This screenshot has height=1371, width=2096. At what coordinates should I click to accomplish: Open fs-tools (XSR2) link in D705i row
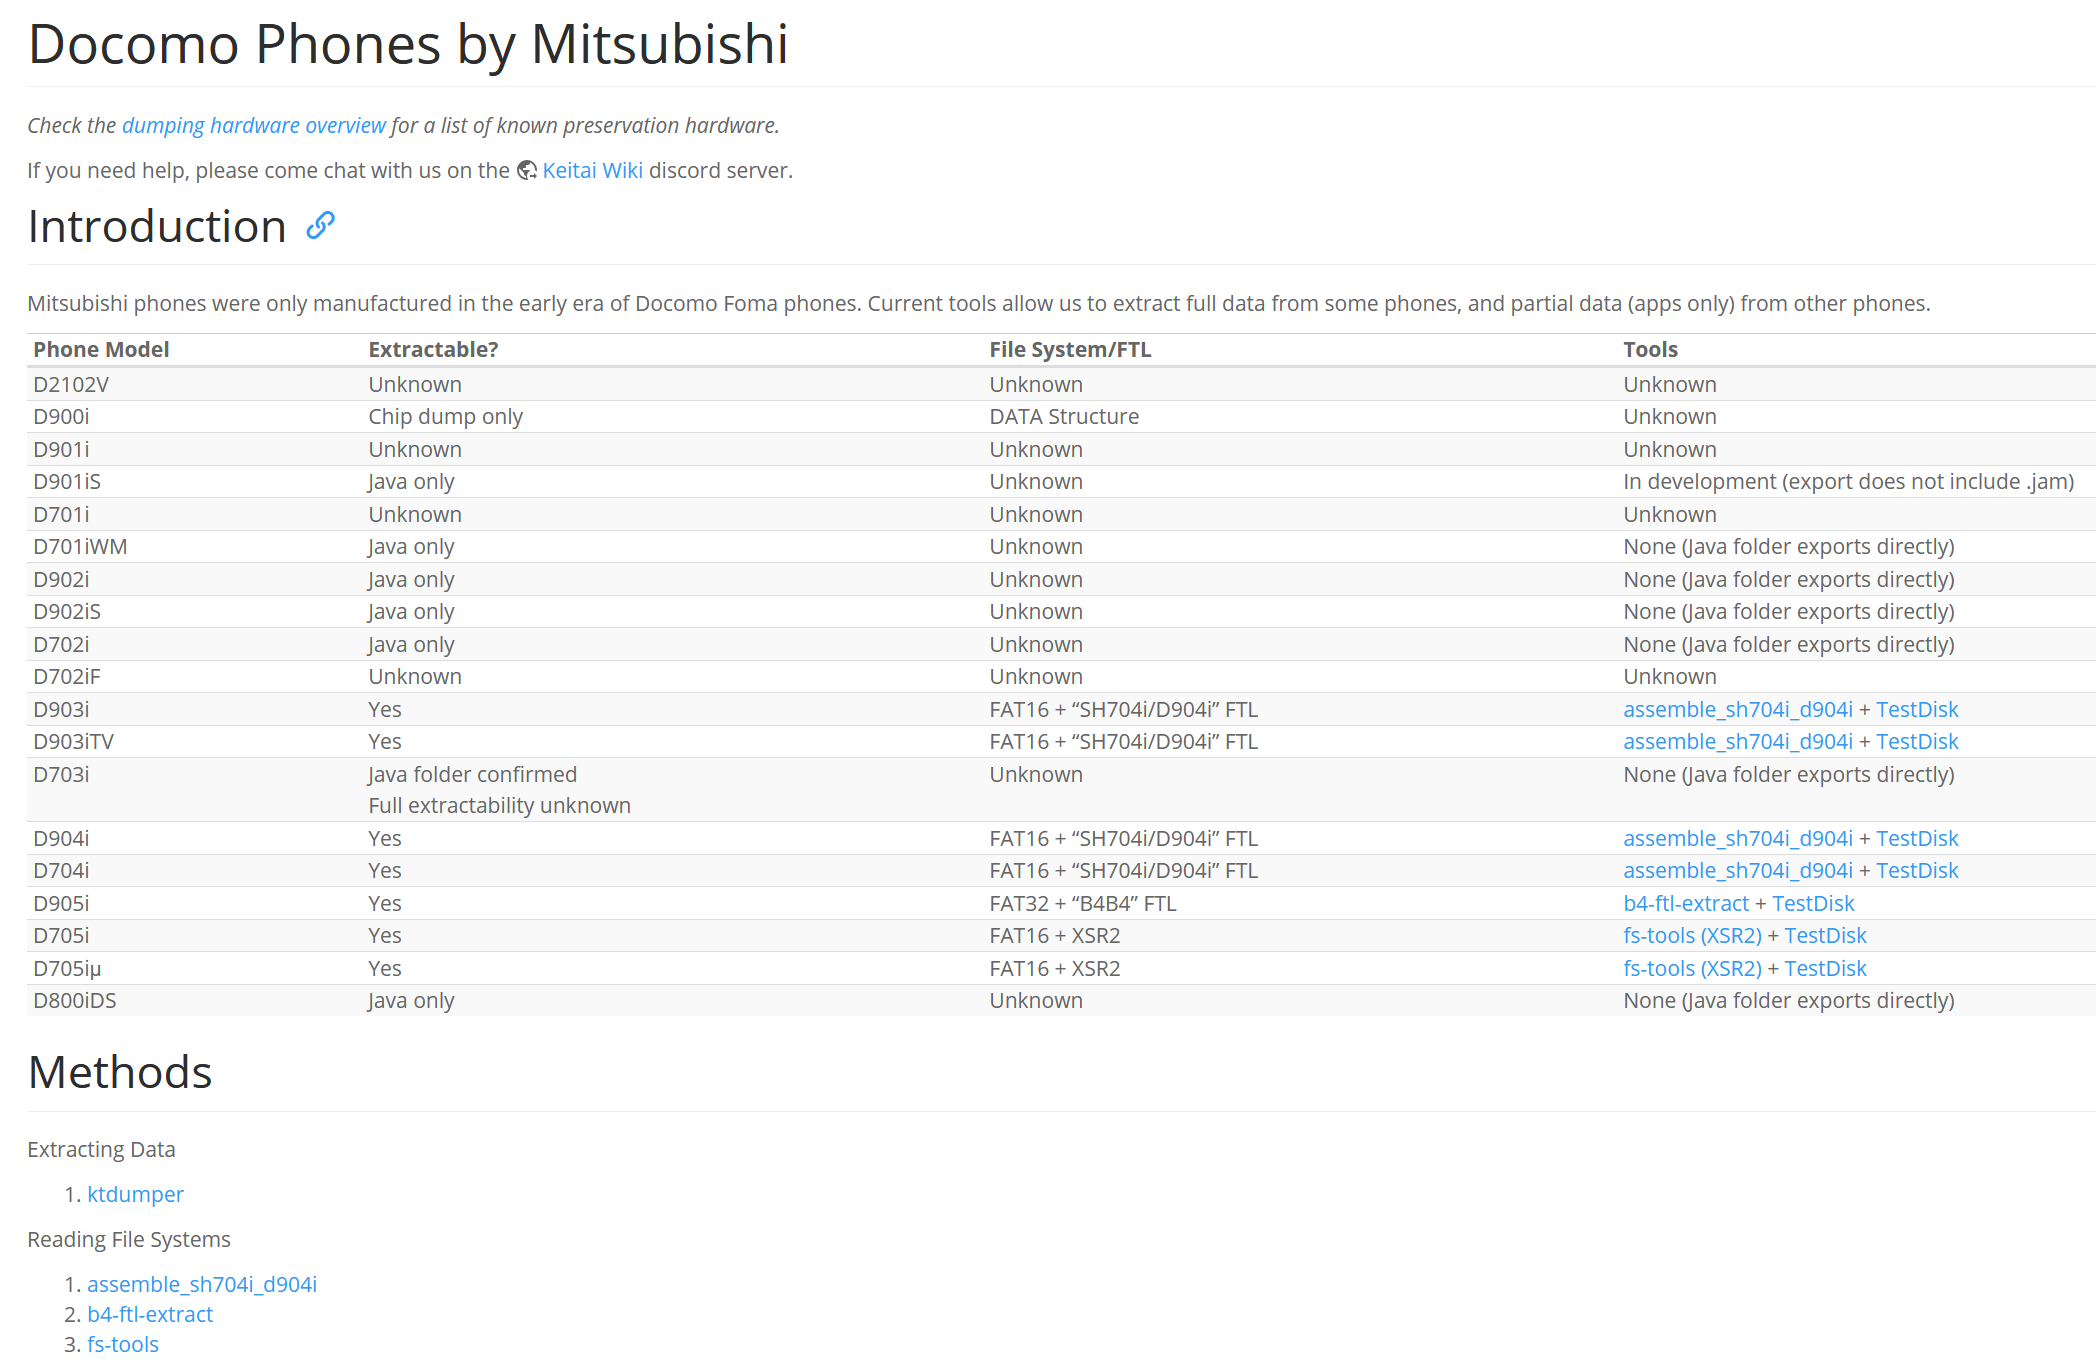coord(1691,936)
